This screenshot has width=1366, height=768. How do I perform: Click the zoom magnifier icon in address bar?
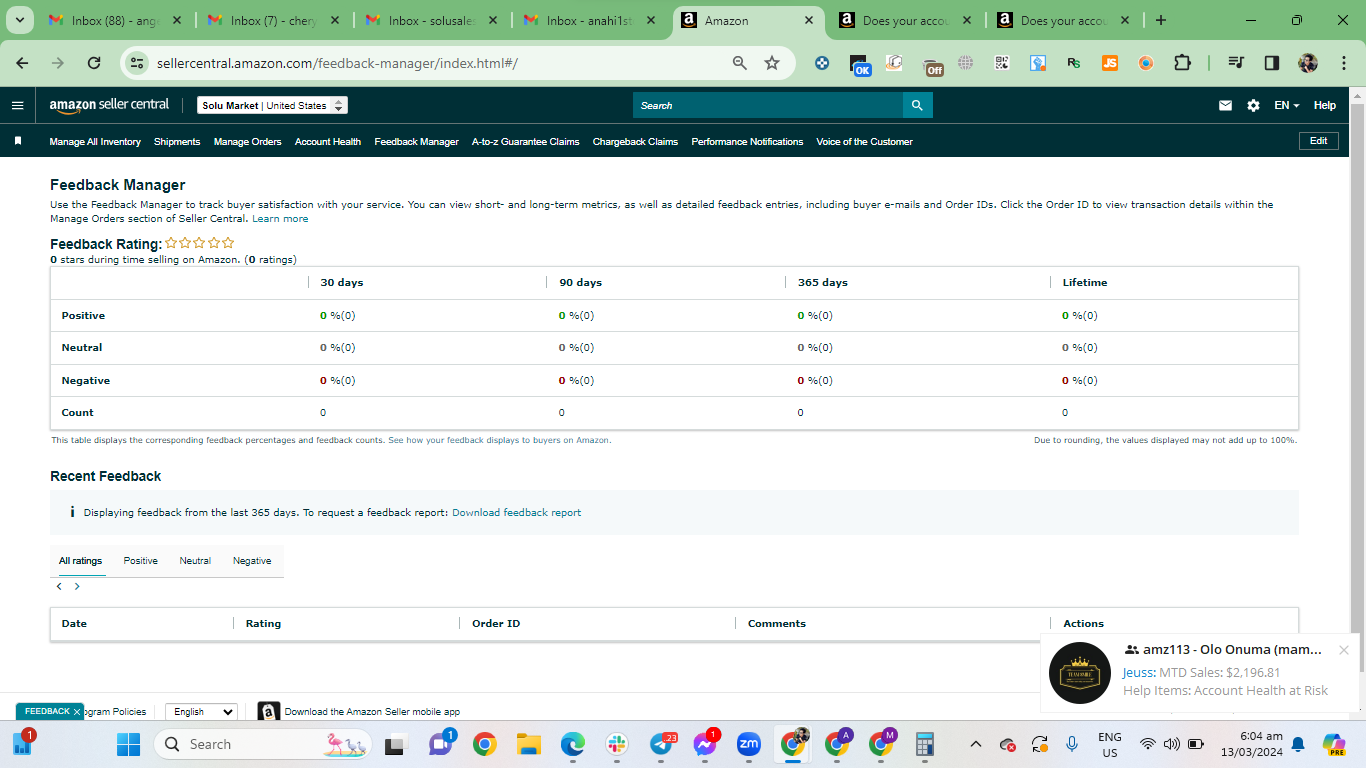pos(740,63)
